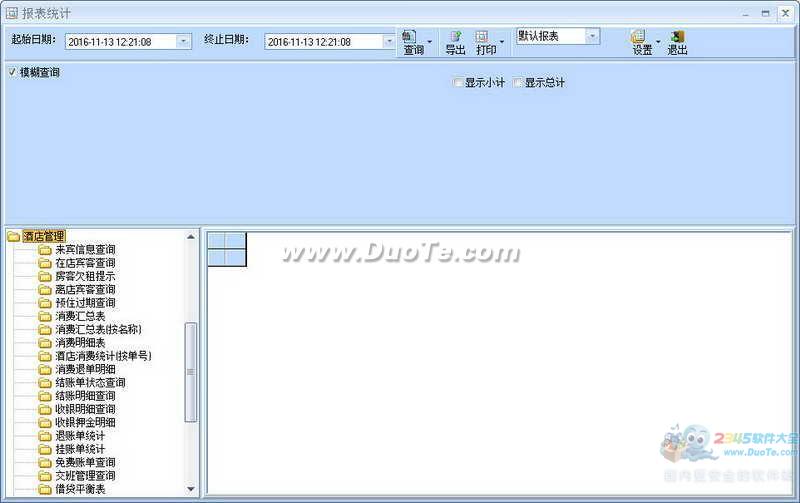Click the folder icon beside 消费退单明细
This screenshot has height=503, width=800.
pyautogui.click(x=45, y=369)
